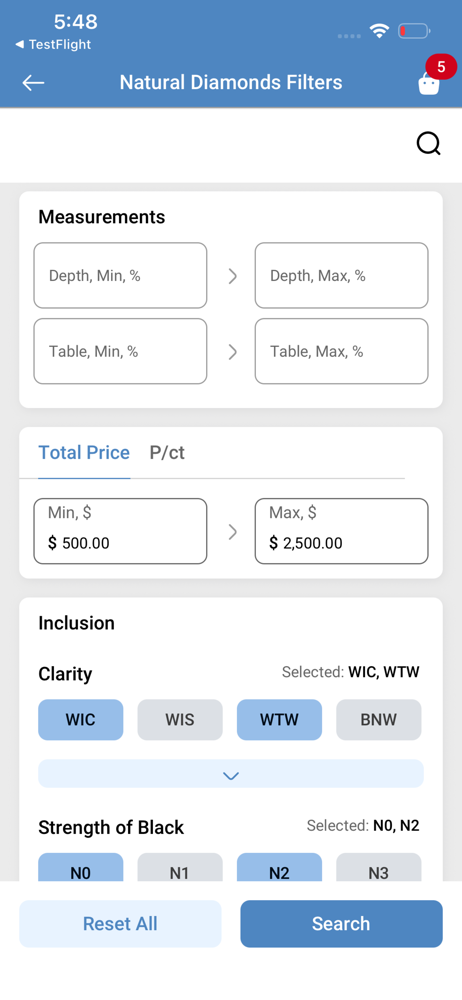
Task: Tap the arrow between price Min and Max
Action: [232, 532]
